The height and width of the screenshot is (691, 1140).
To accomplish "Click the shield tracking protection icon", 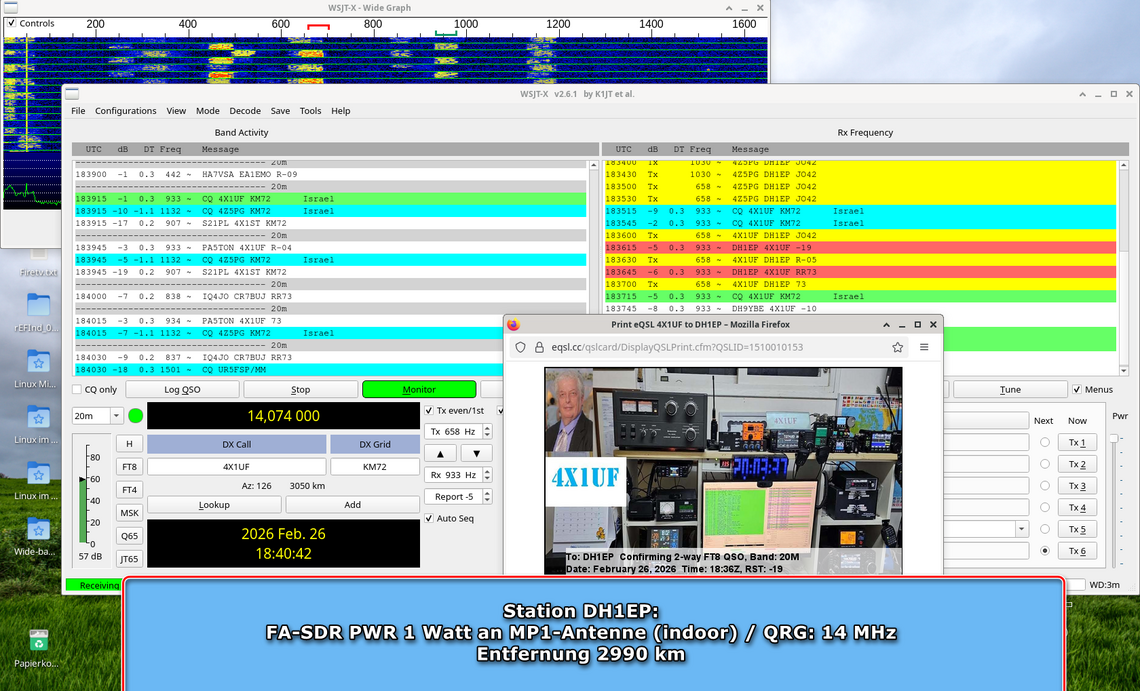I will pos(520,347).
